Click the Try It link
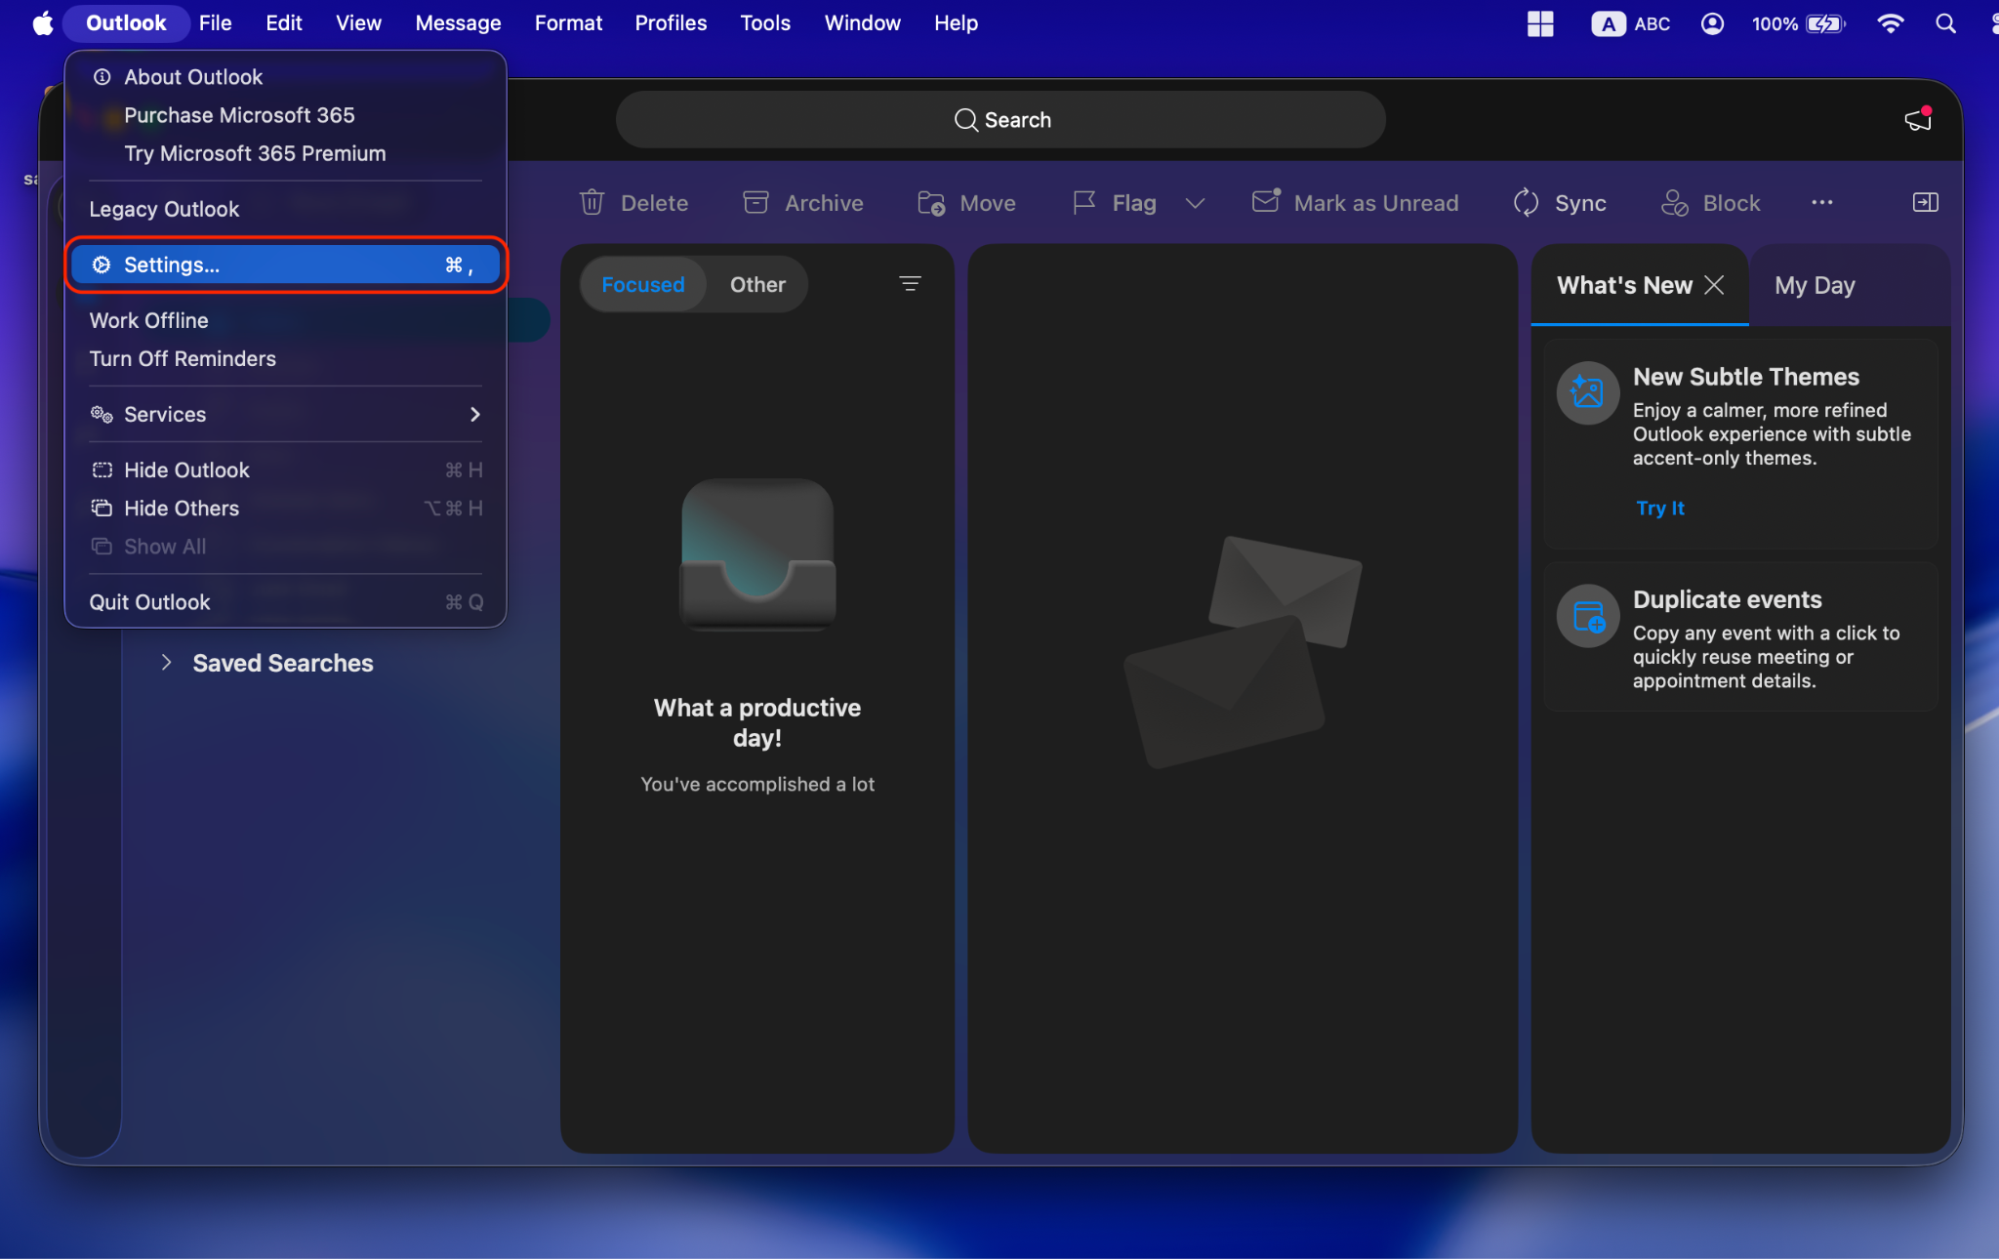1999x1260 pixels. coord(1660,508)
